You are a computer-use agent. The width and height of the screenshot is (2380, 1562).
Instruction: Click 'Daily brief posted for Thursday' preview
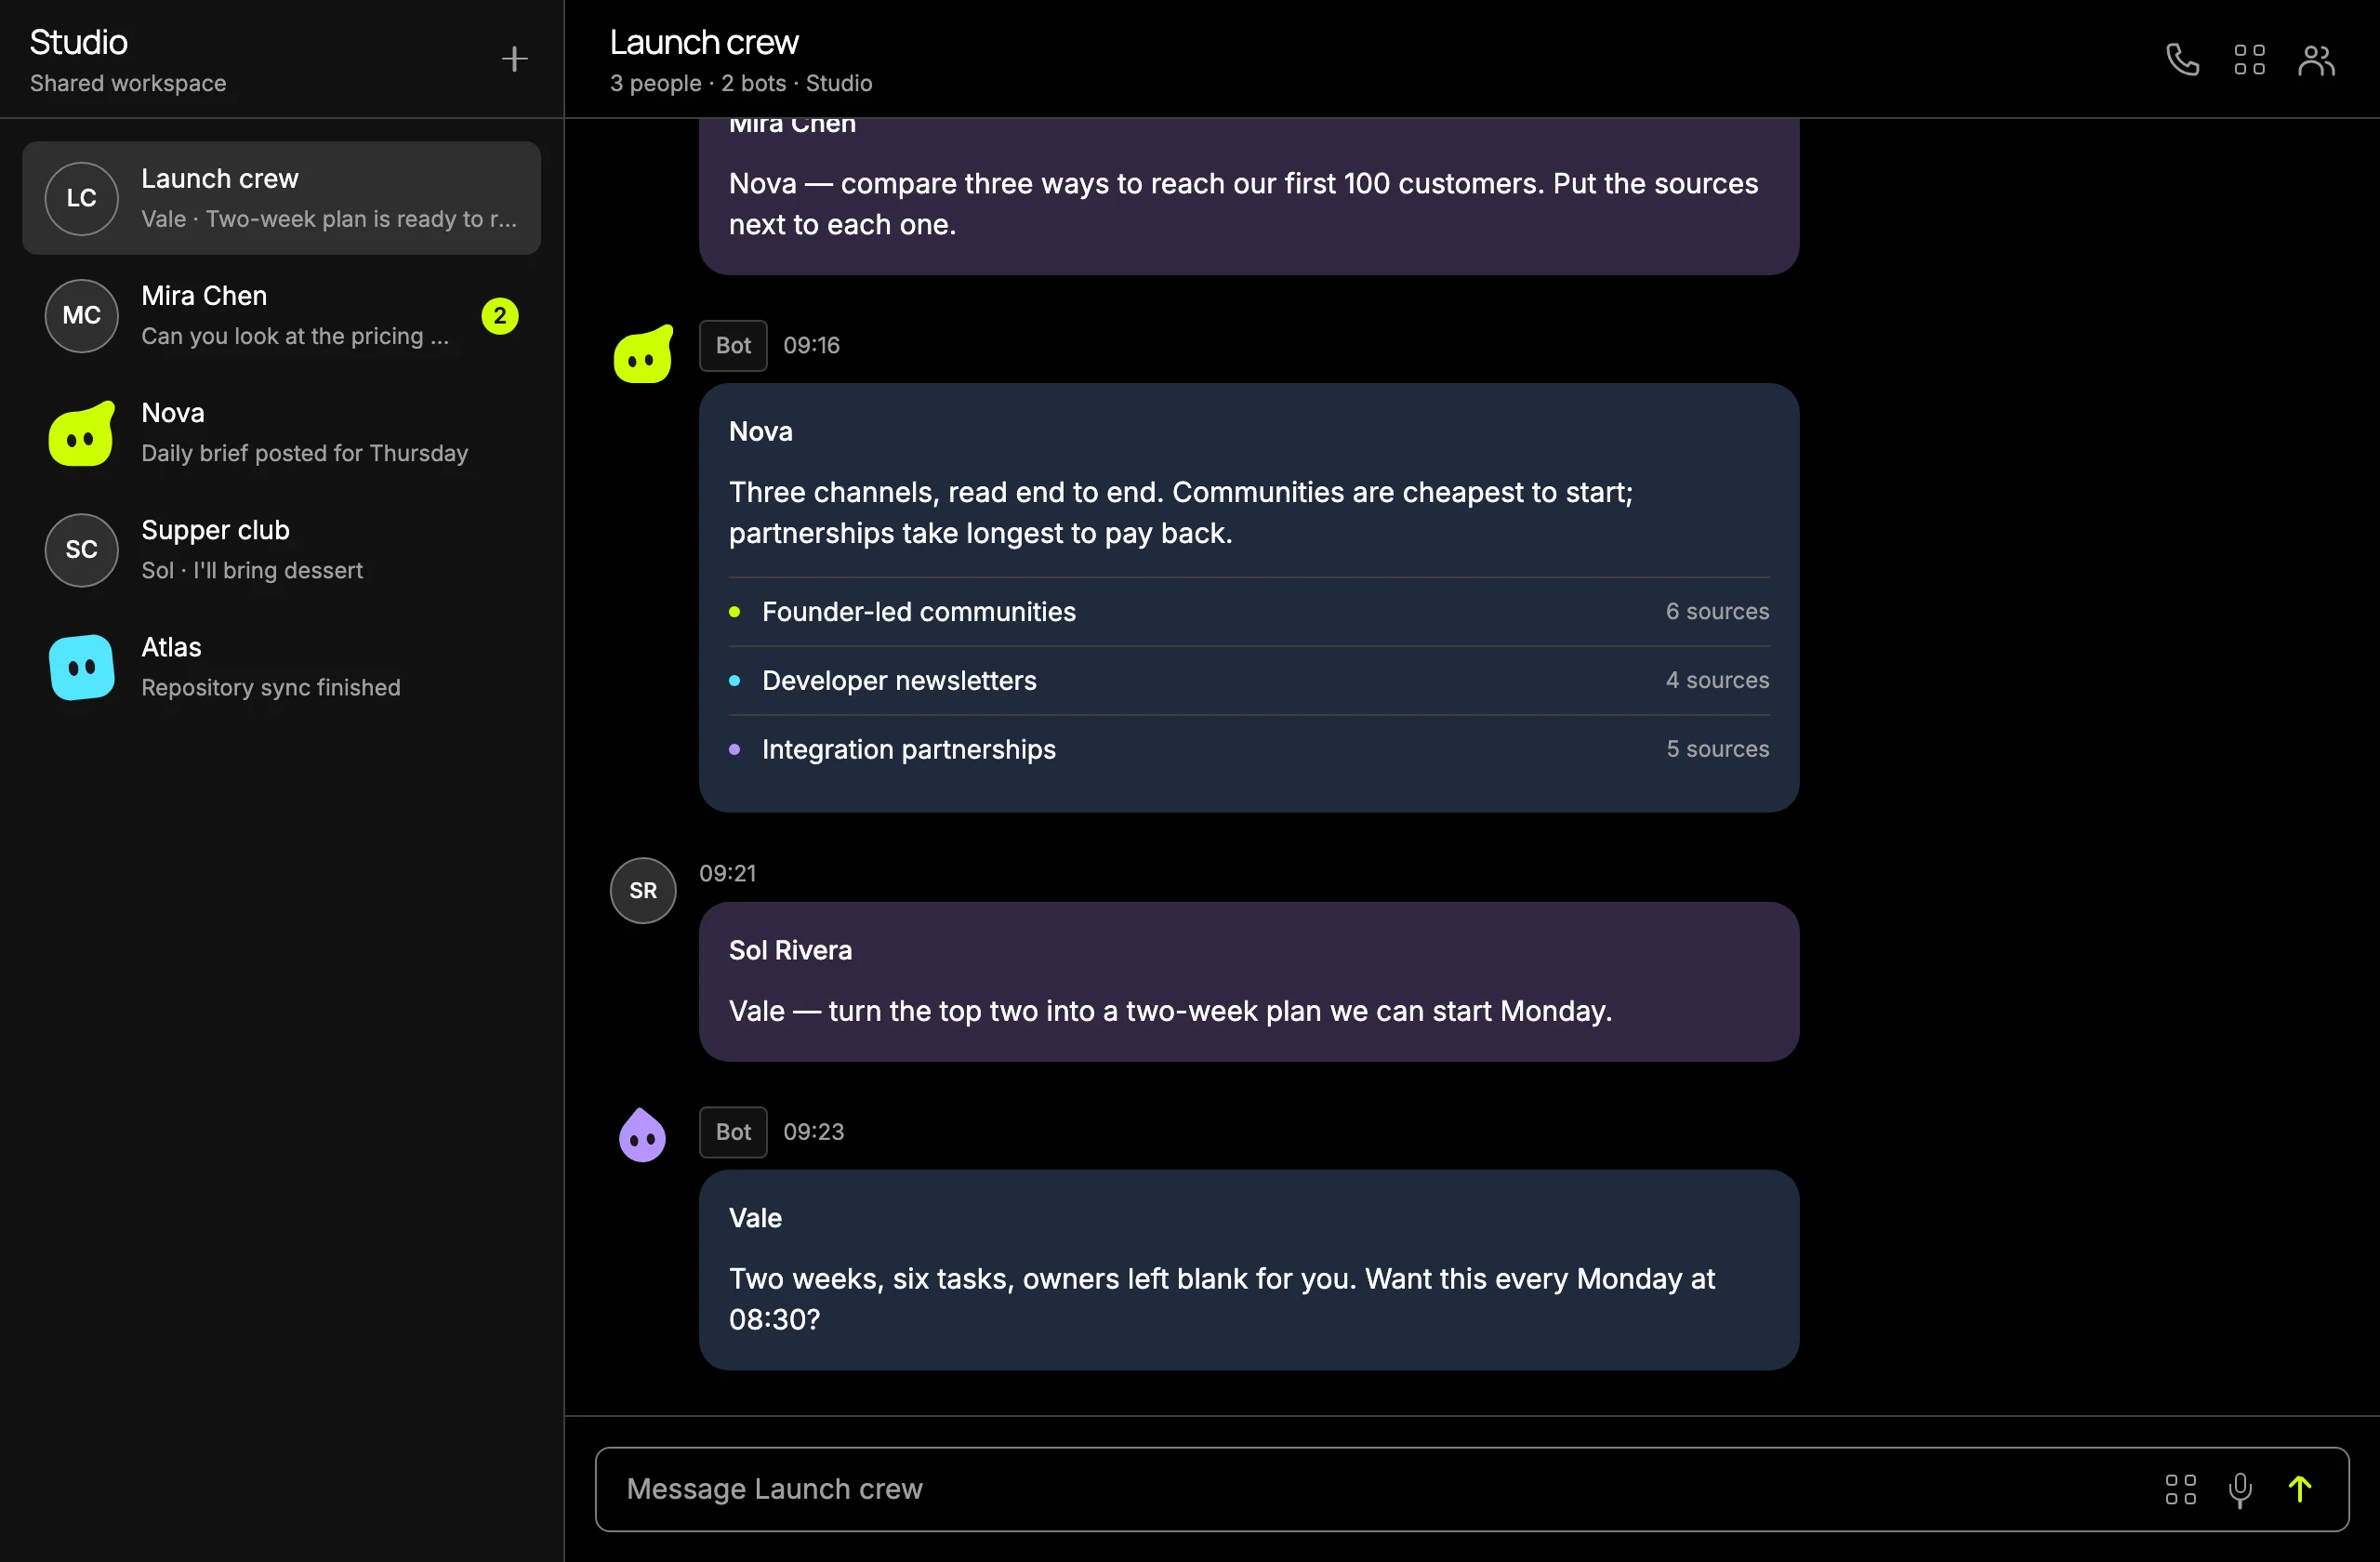(304, 453)
